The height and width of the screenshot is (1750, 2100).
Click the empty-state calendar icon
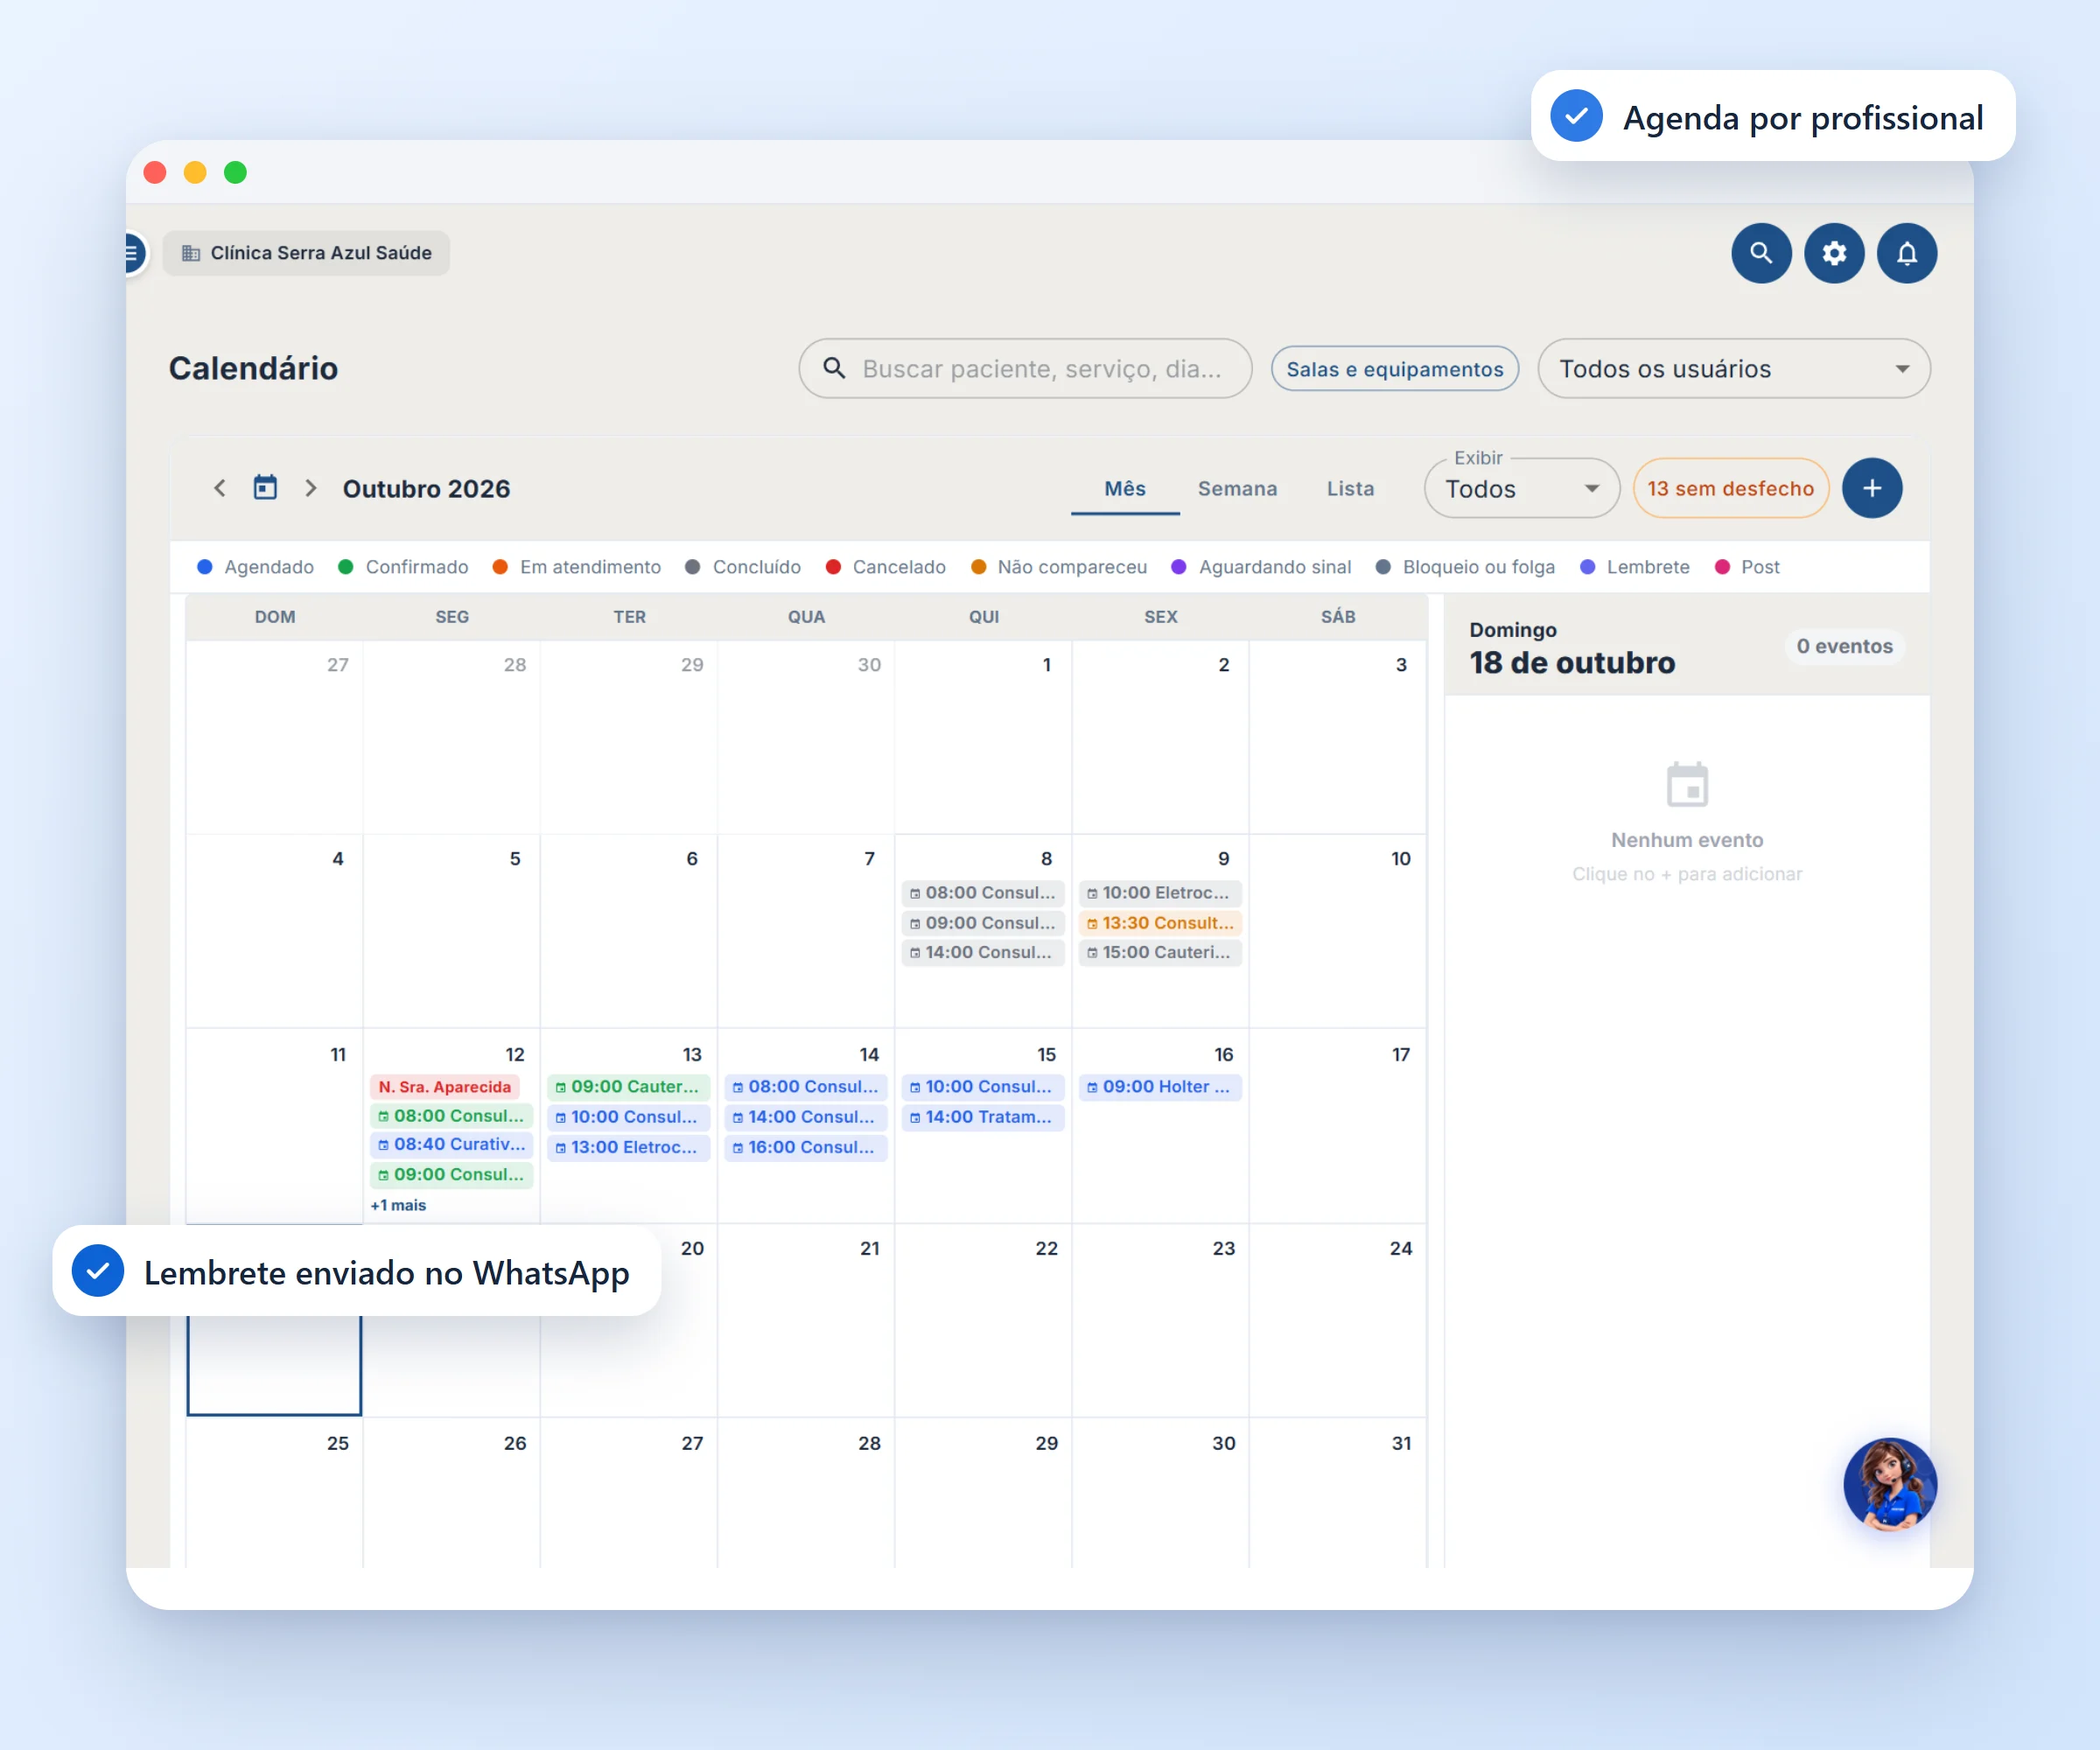1687,785
